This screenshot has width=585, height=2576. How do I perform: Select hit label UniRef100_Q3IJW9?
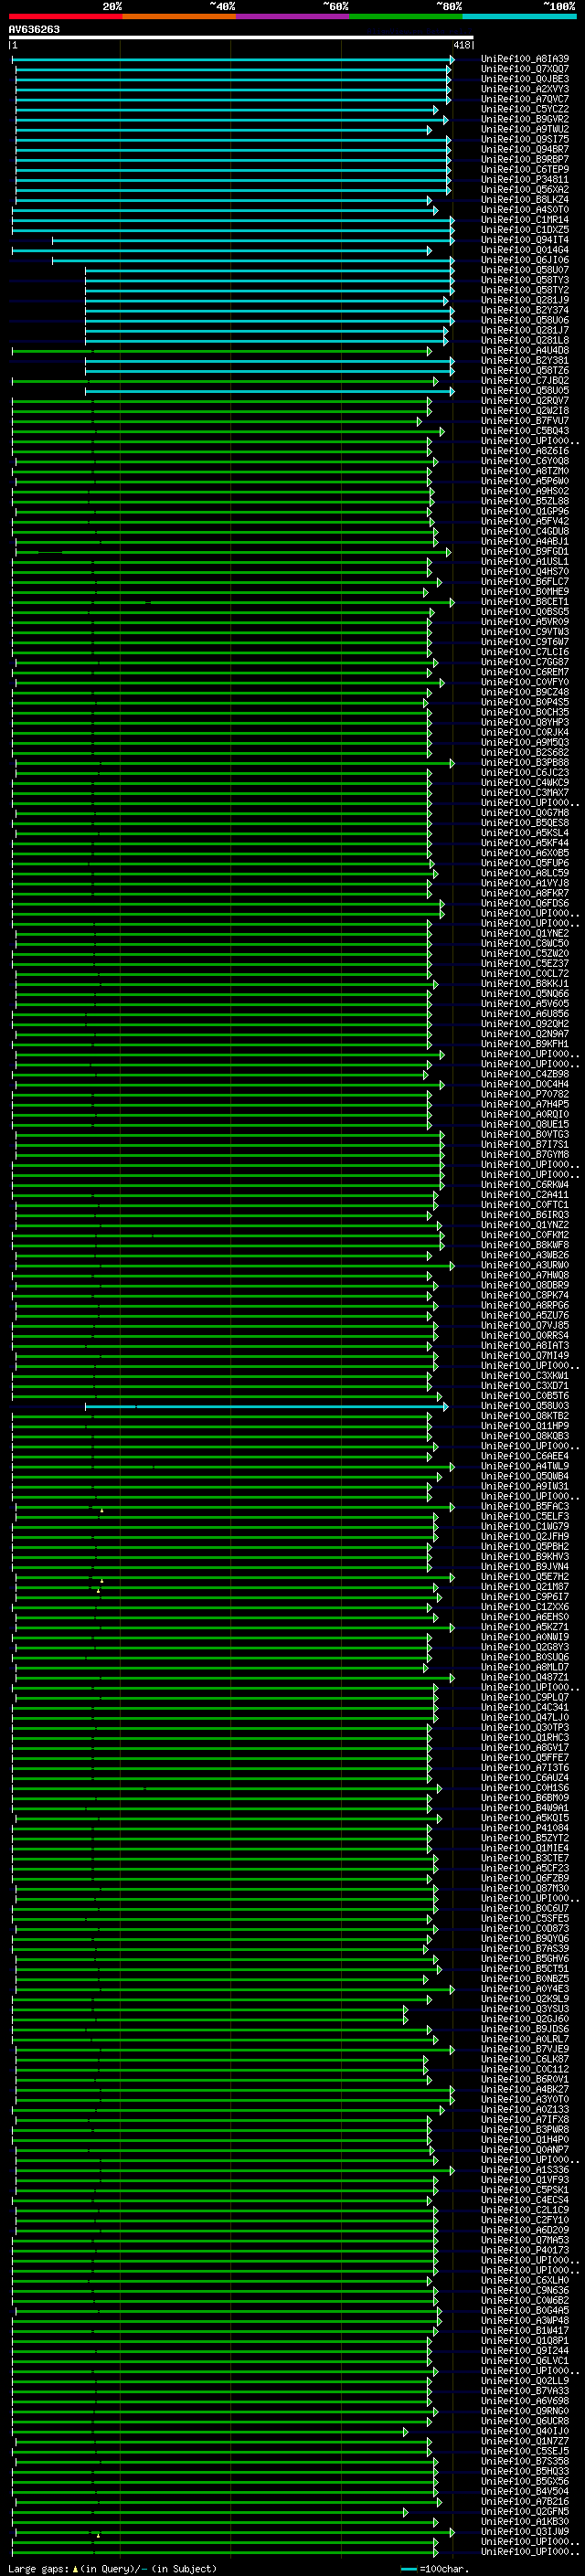tap(525, 2531)
